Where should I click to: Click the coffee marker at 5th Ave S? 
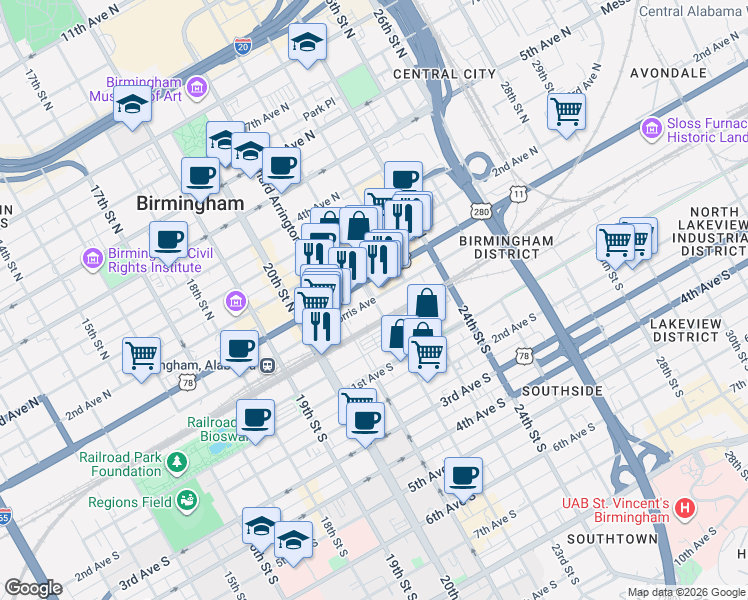click(463, 477)
